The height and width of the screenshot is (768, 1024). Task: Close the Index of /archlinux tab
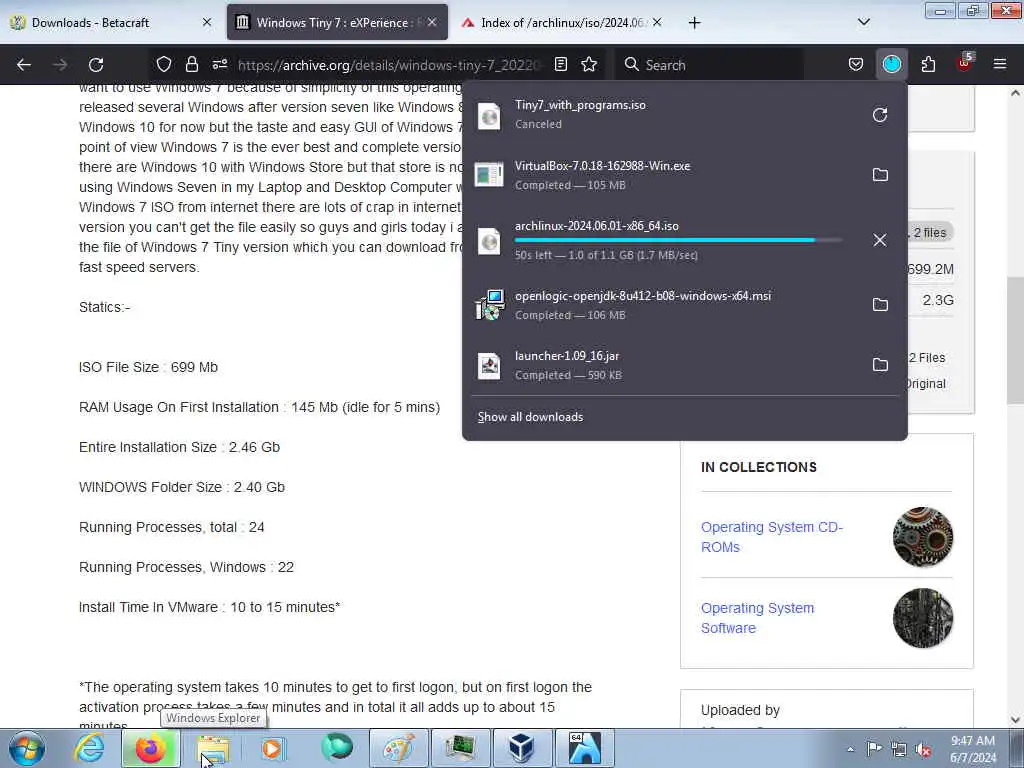click(x=657, y=22)
